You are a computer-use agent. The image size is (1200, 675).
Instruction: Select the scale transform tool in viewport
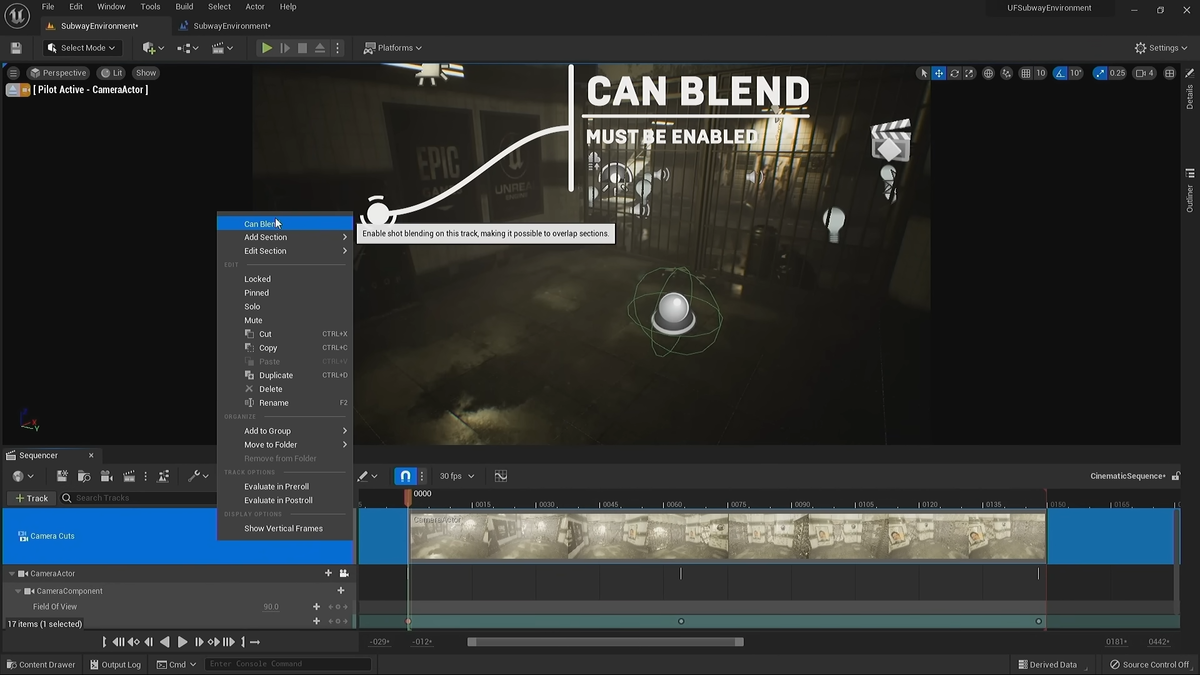970,73
